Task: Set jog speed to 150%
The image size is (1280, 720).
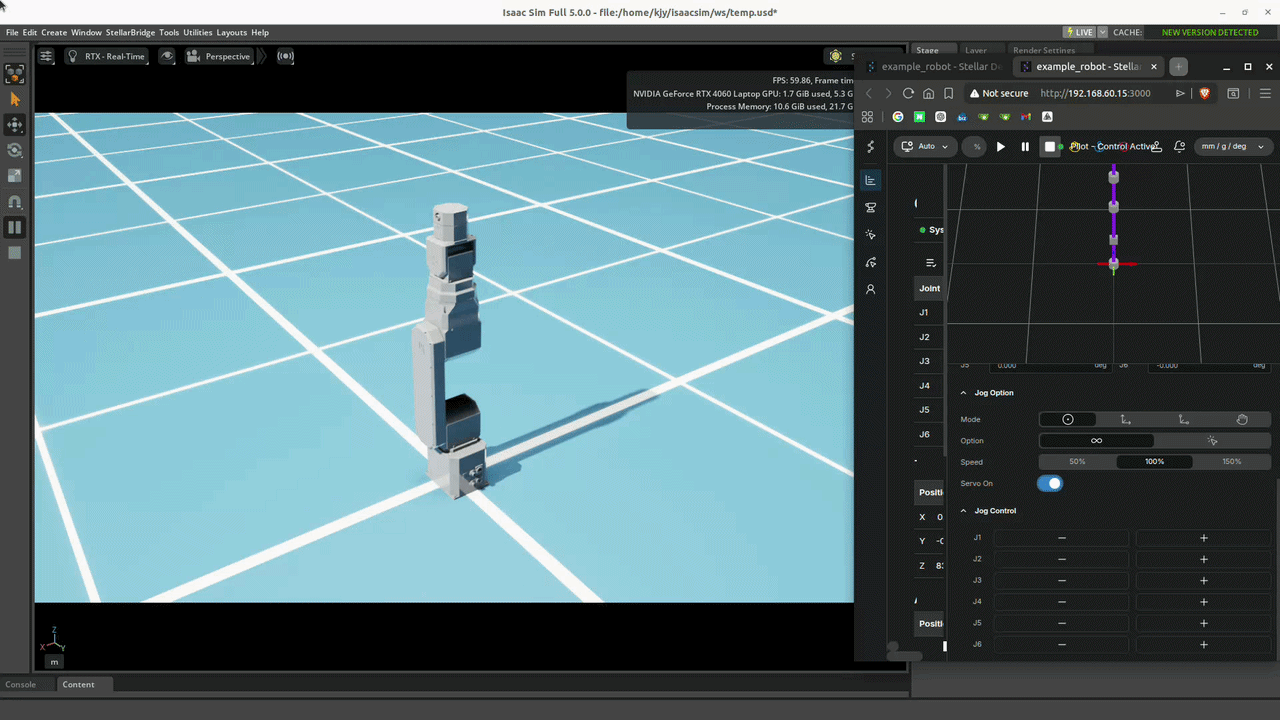Action: point(1231,462)
